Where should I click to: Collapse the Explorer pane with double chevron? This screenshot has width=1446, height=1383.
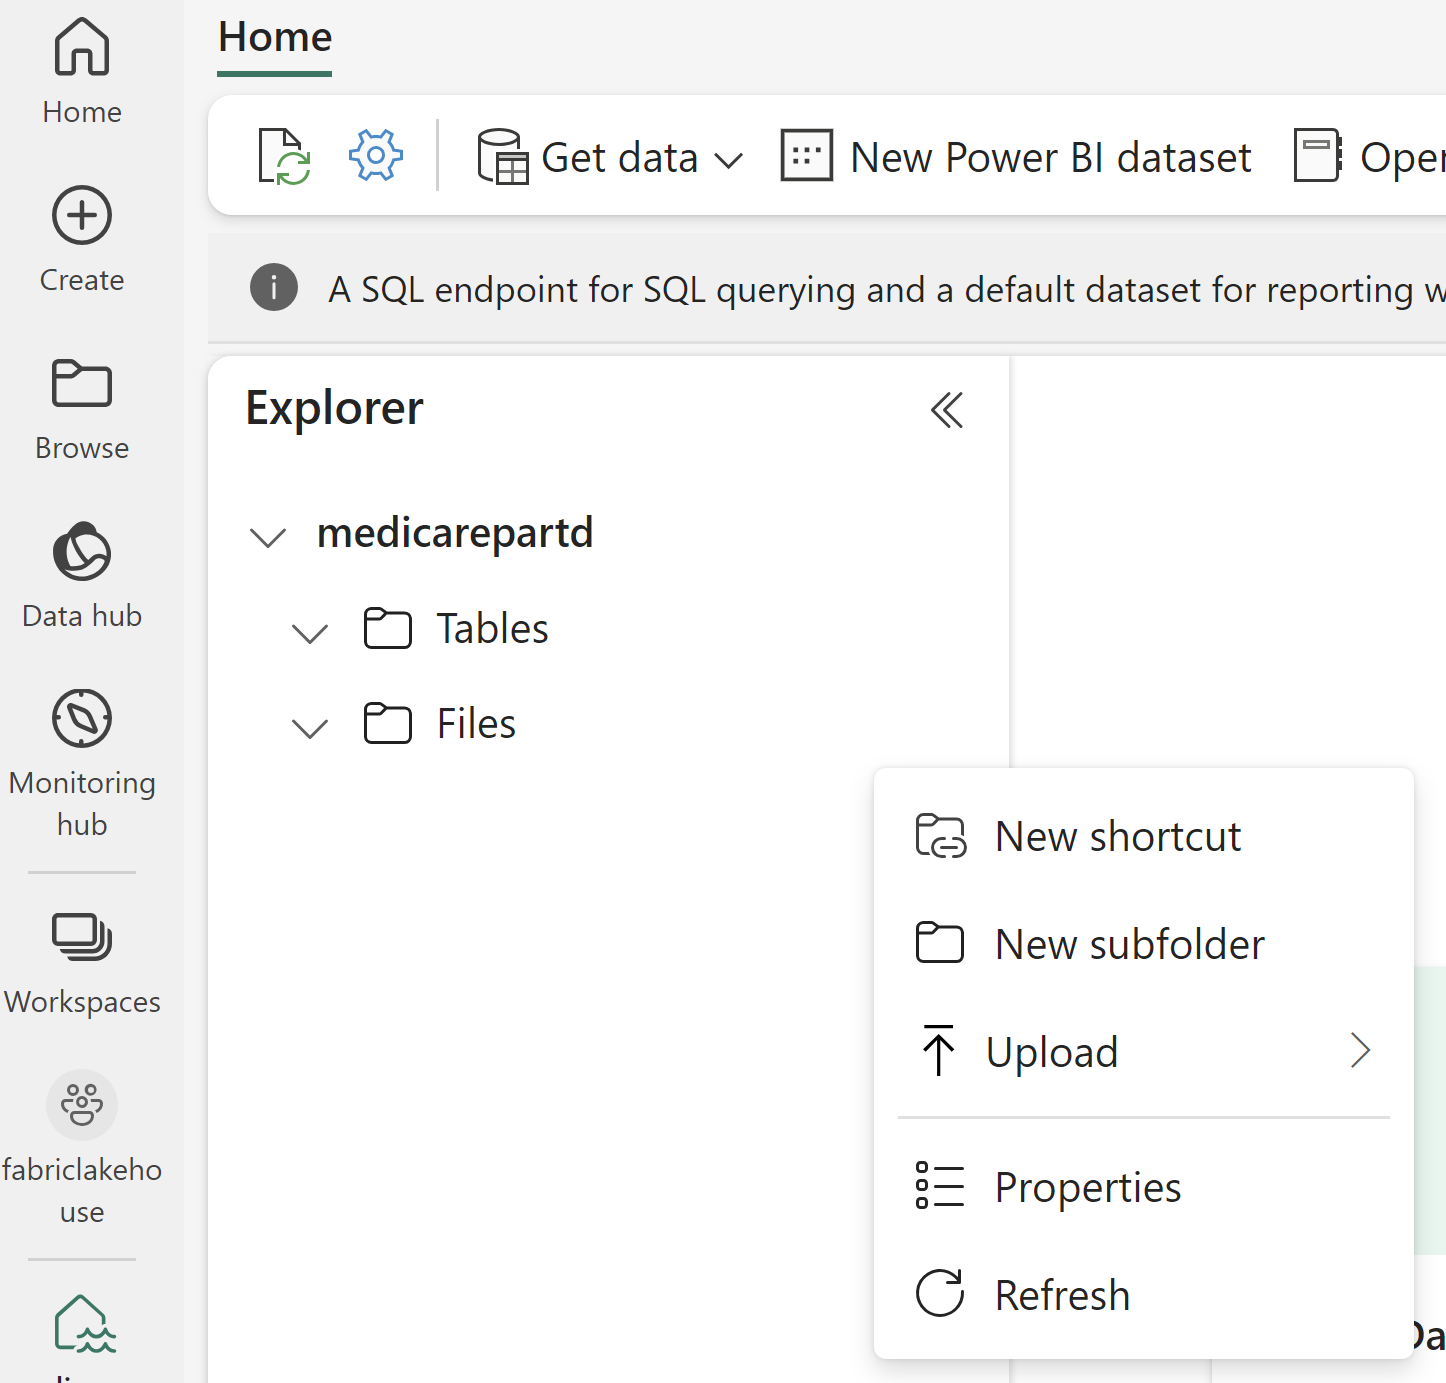[947, 410]
